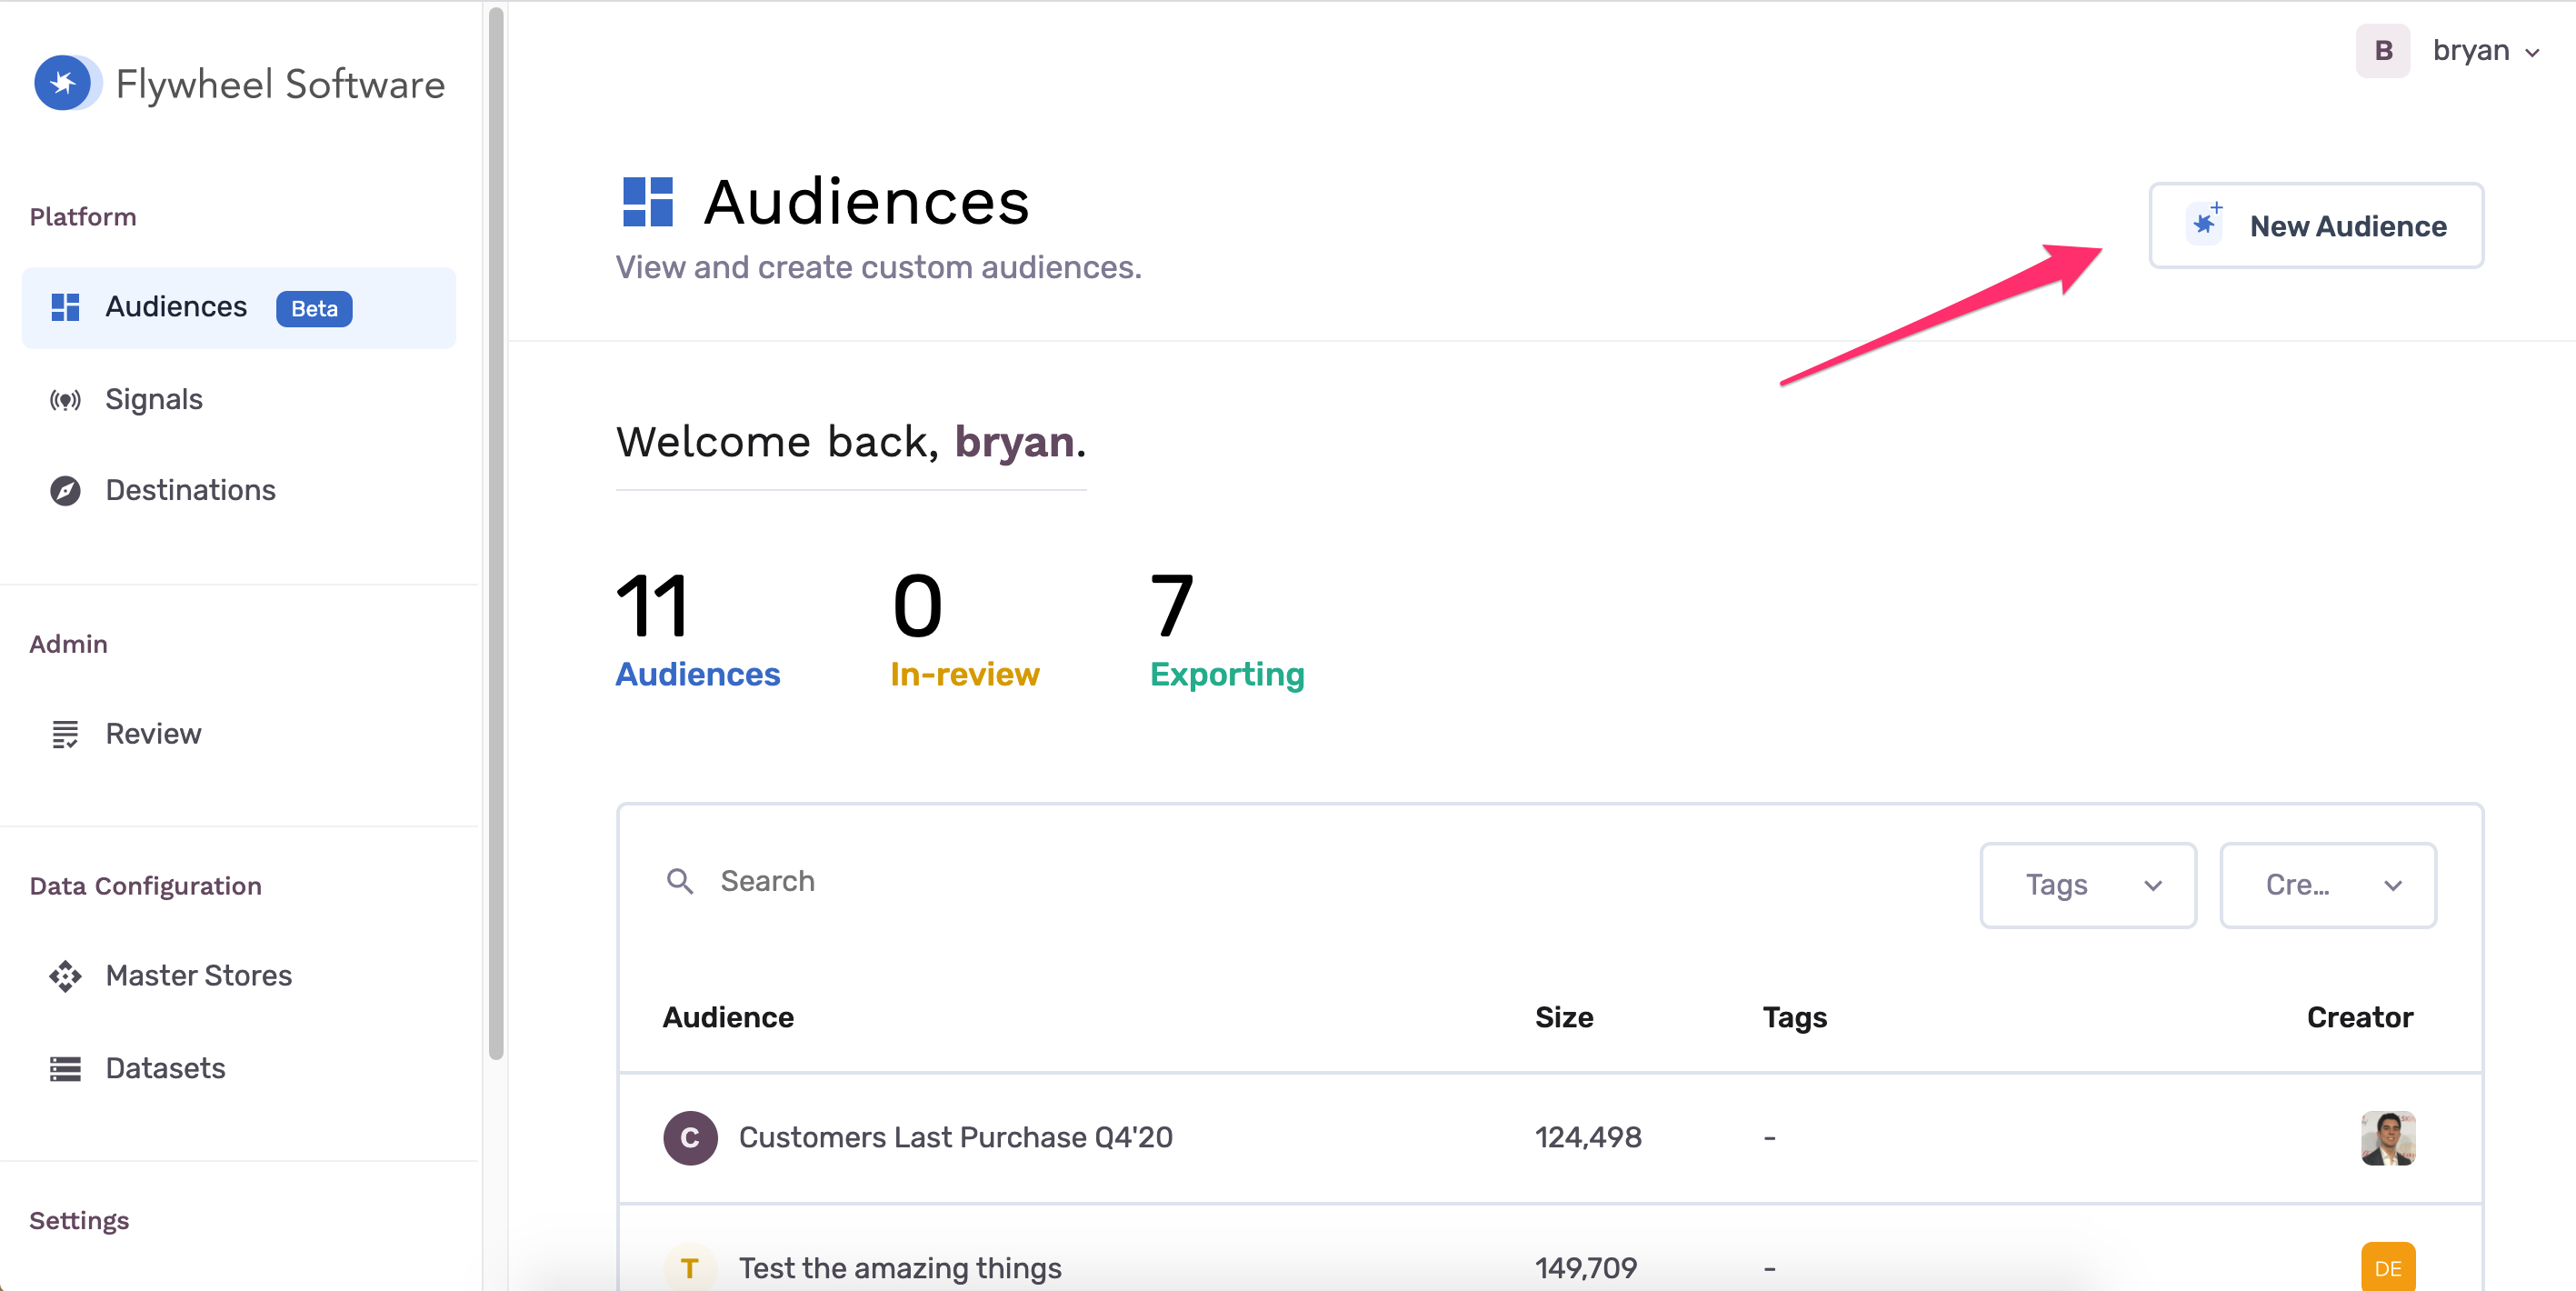This screenshot has height=1291, width=2576.
Task: Click the Audience column header
Action: [728, 1018]
